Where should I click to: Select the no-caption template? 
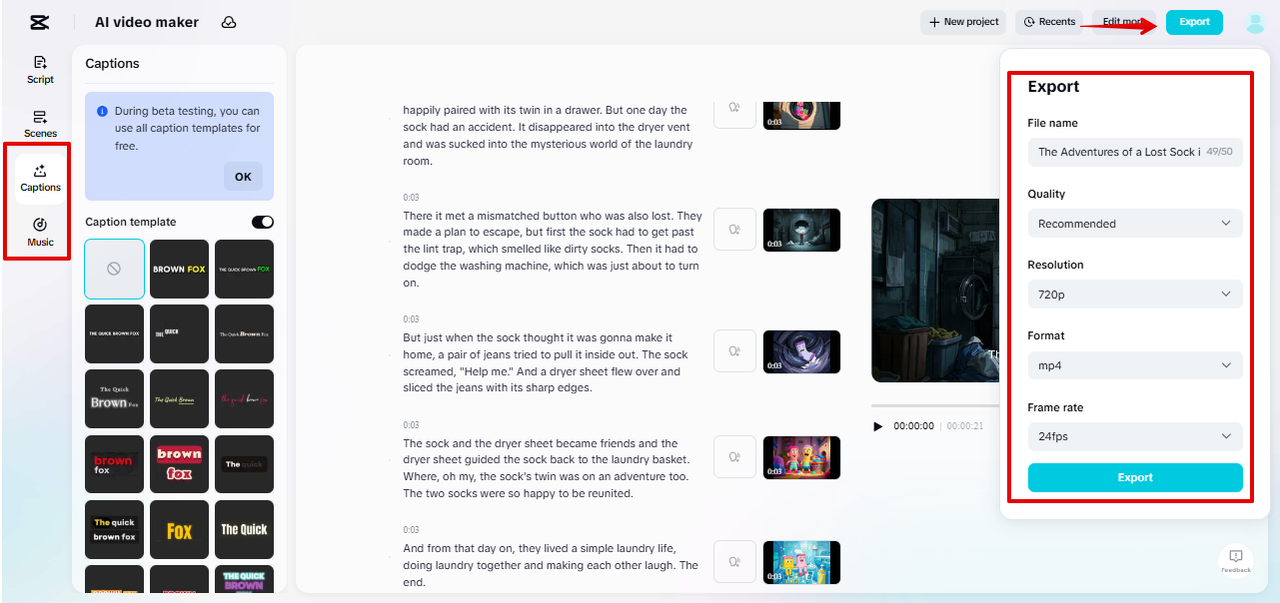114,269
